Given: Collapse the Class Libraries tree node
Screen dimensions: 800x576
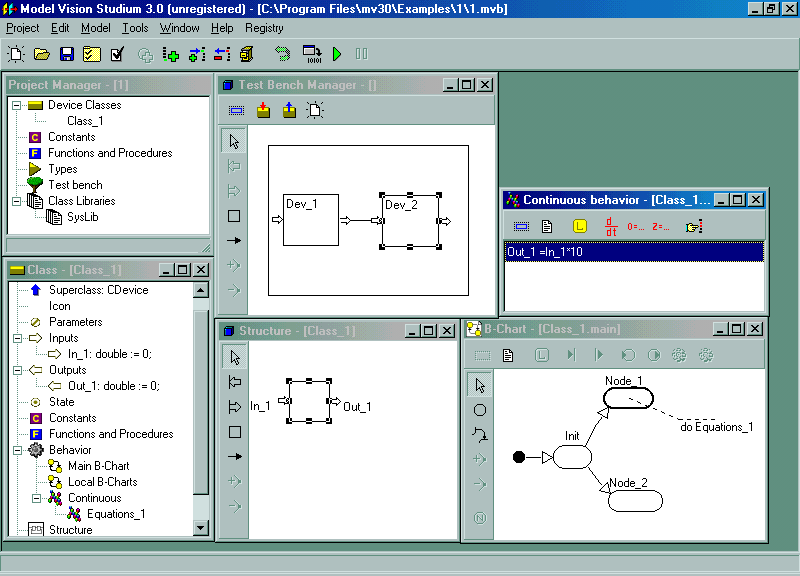Looking at the screenshot, I should point(17,201).
